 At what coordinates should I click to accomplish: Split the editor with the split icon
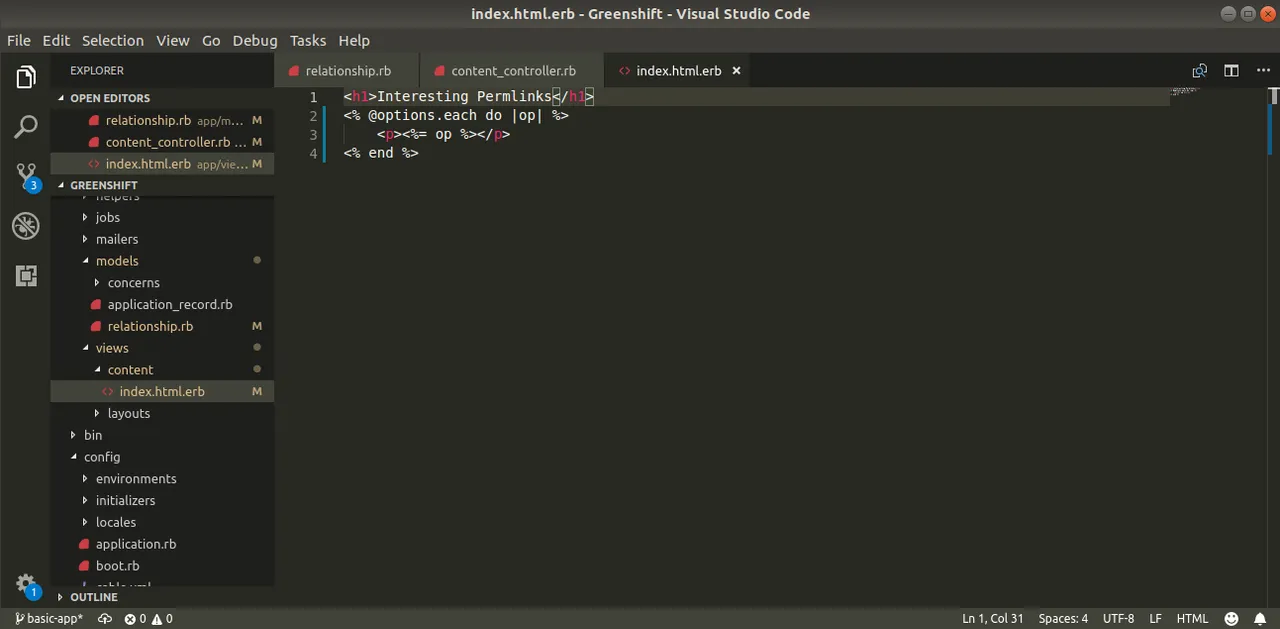(x=1231, y=71)
